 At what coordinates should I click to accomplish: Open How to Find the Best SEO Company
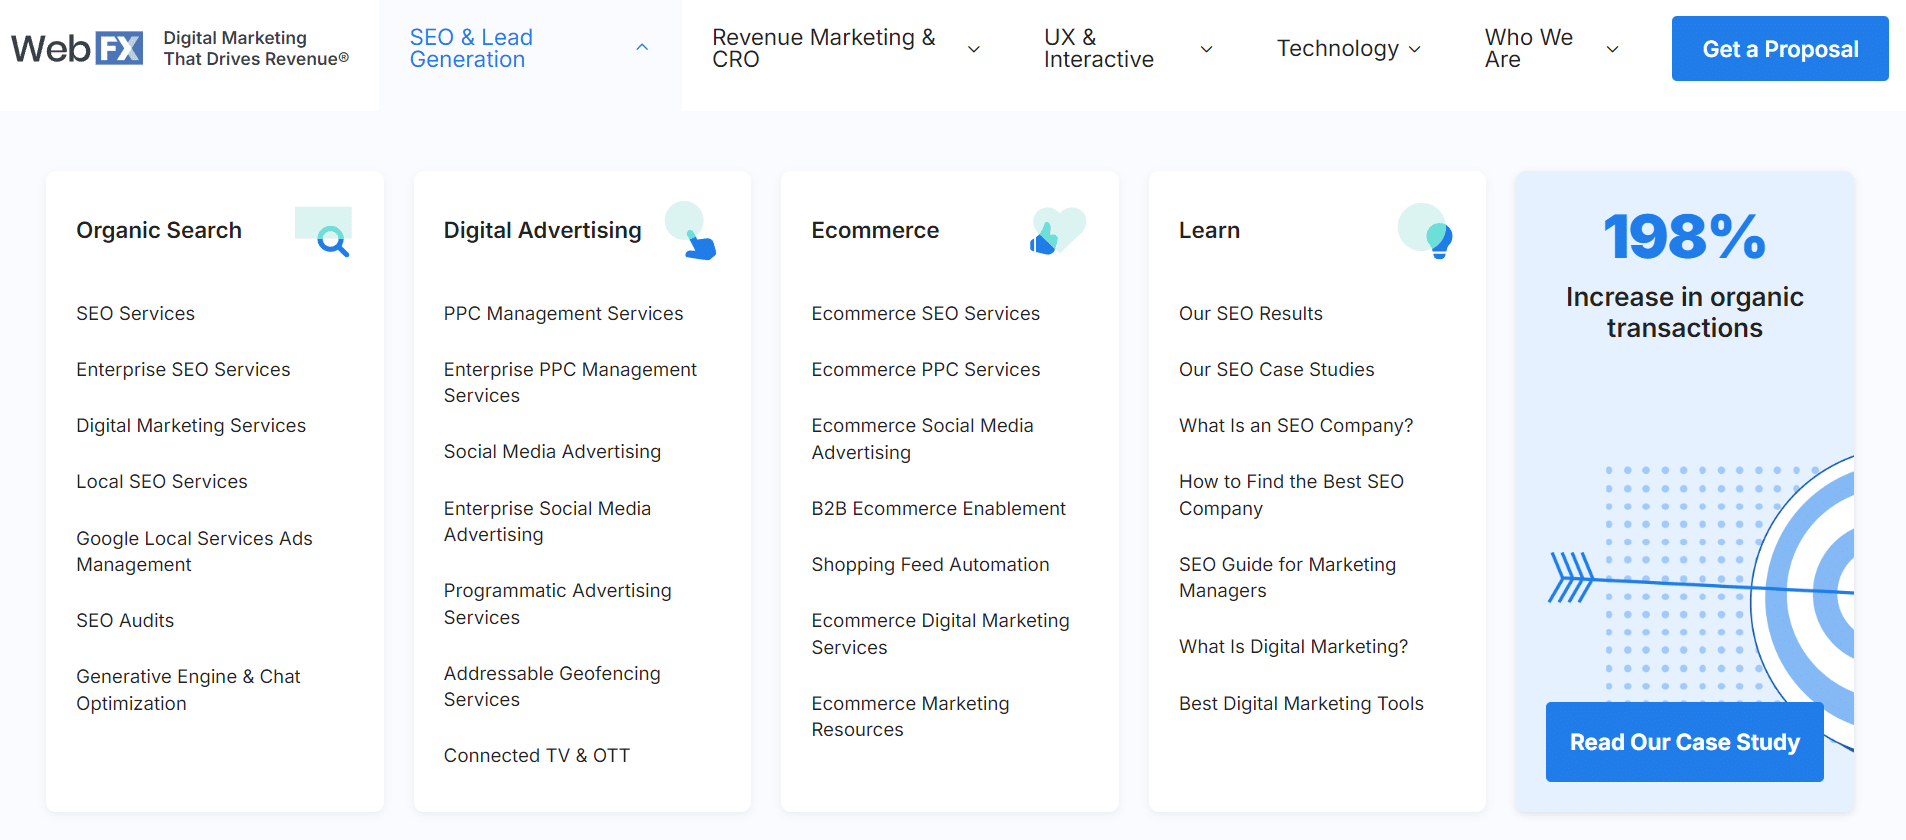tap(1291, 494)
